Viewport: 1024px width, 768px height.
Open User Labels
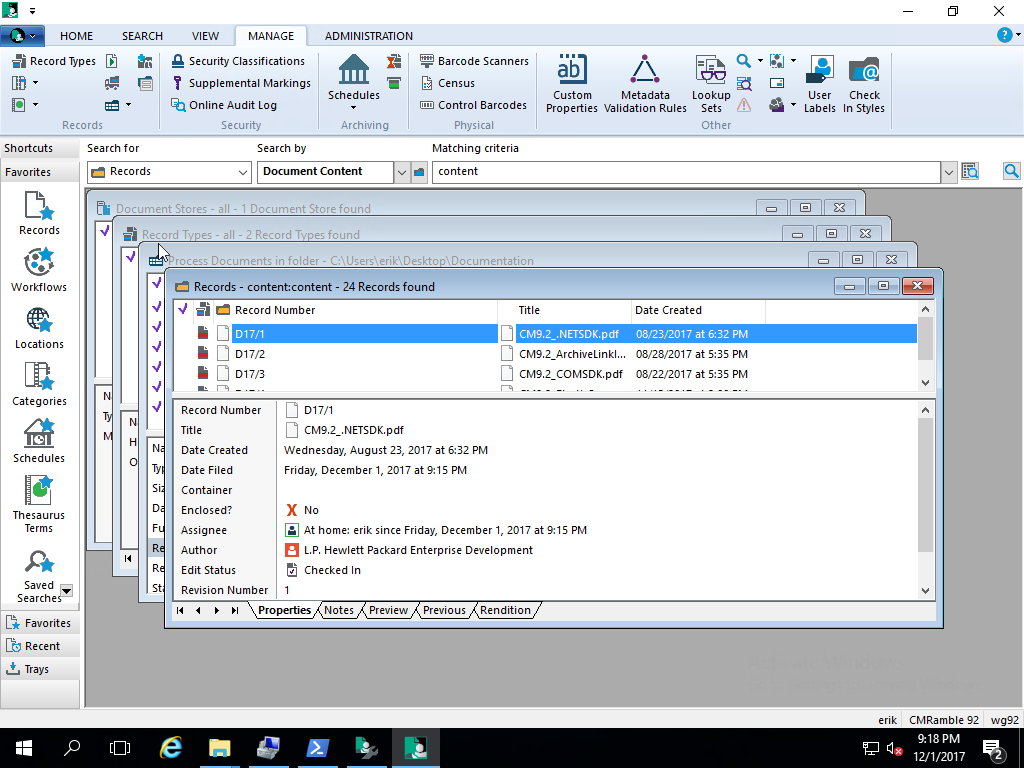point(820,84)
